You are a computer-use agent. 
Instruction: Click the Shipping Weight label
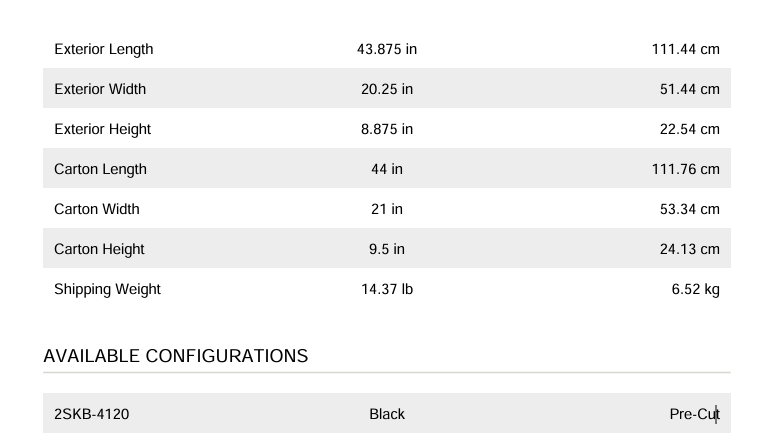pyautogui.click(x=107, y=289)
